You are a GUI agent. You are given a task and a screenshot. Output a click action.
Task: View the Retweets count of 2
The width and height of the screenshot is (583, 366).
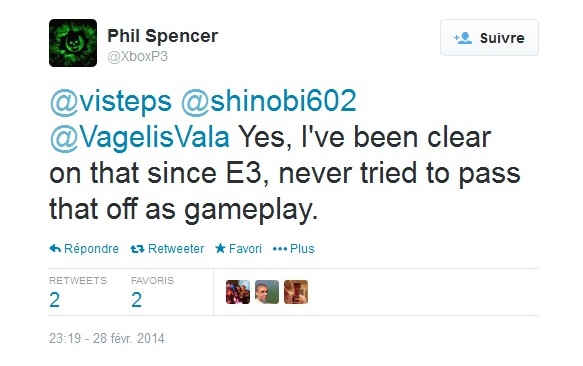(x=55, y=300)
